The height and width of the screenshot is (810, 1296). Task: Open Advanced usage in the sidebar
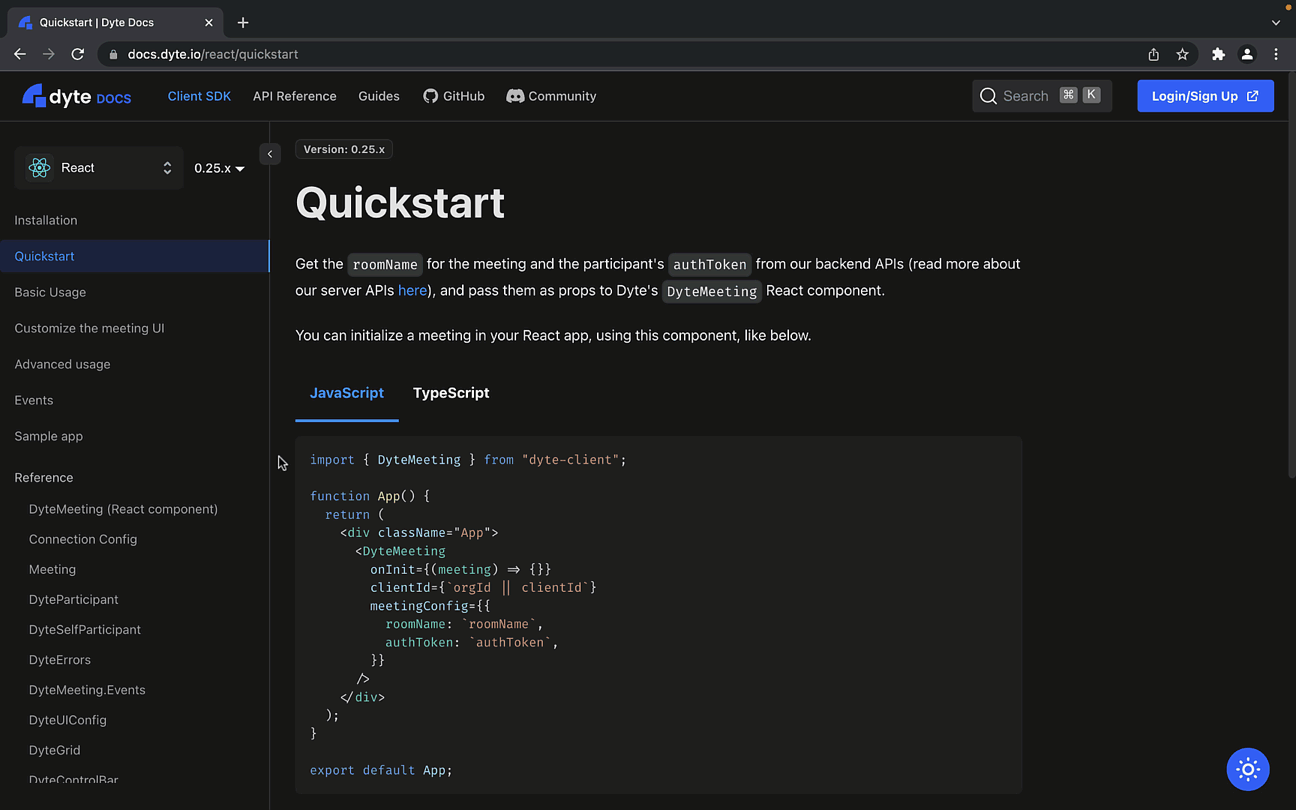click(62, 364)
